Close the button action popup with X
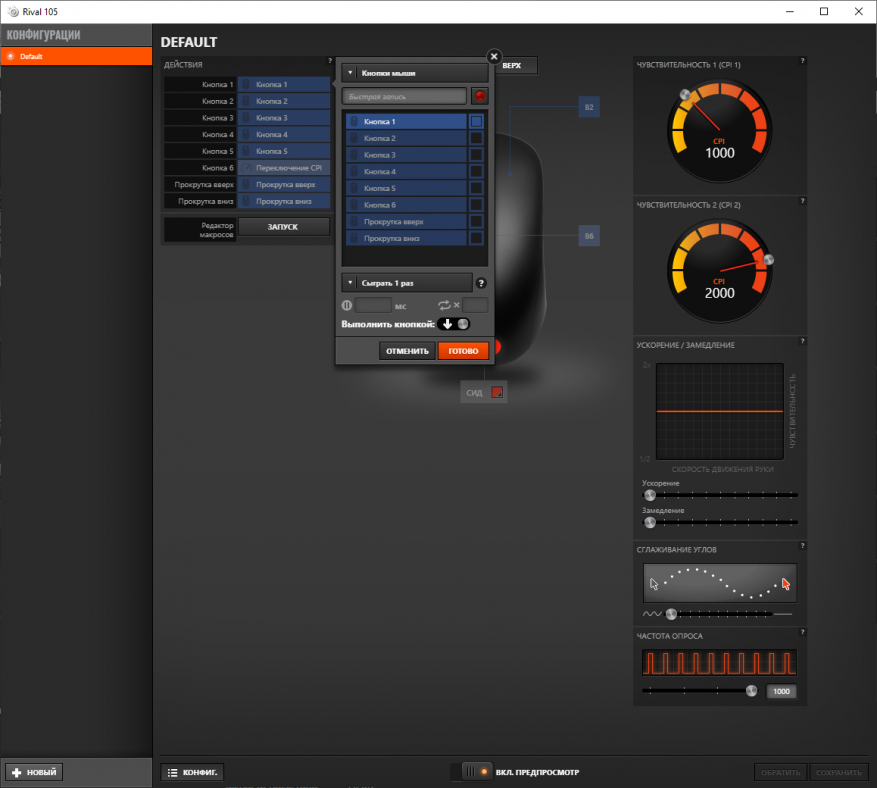 tap(494, 56)
